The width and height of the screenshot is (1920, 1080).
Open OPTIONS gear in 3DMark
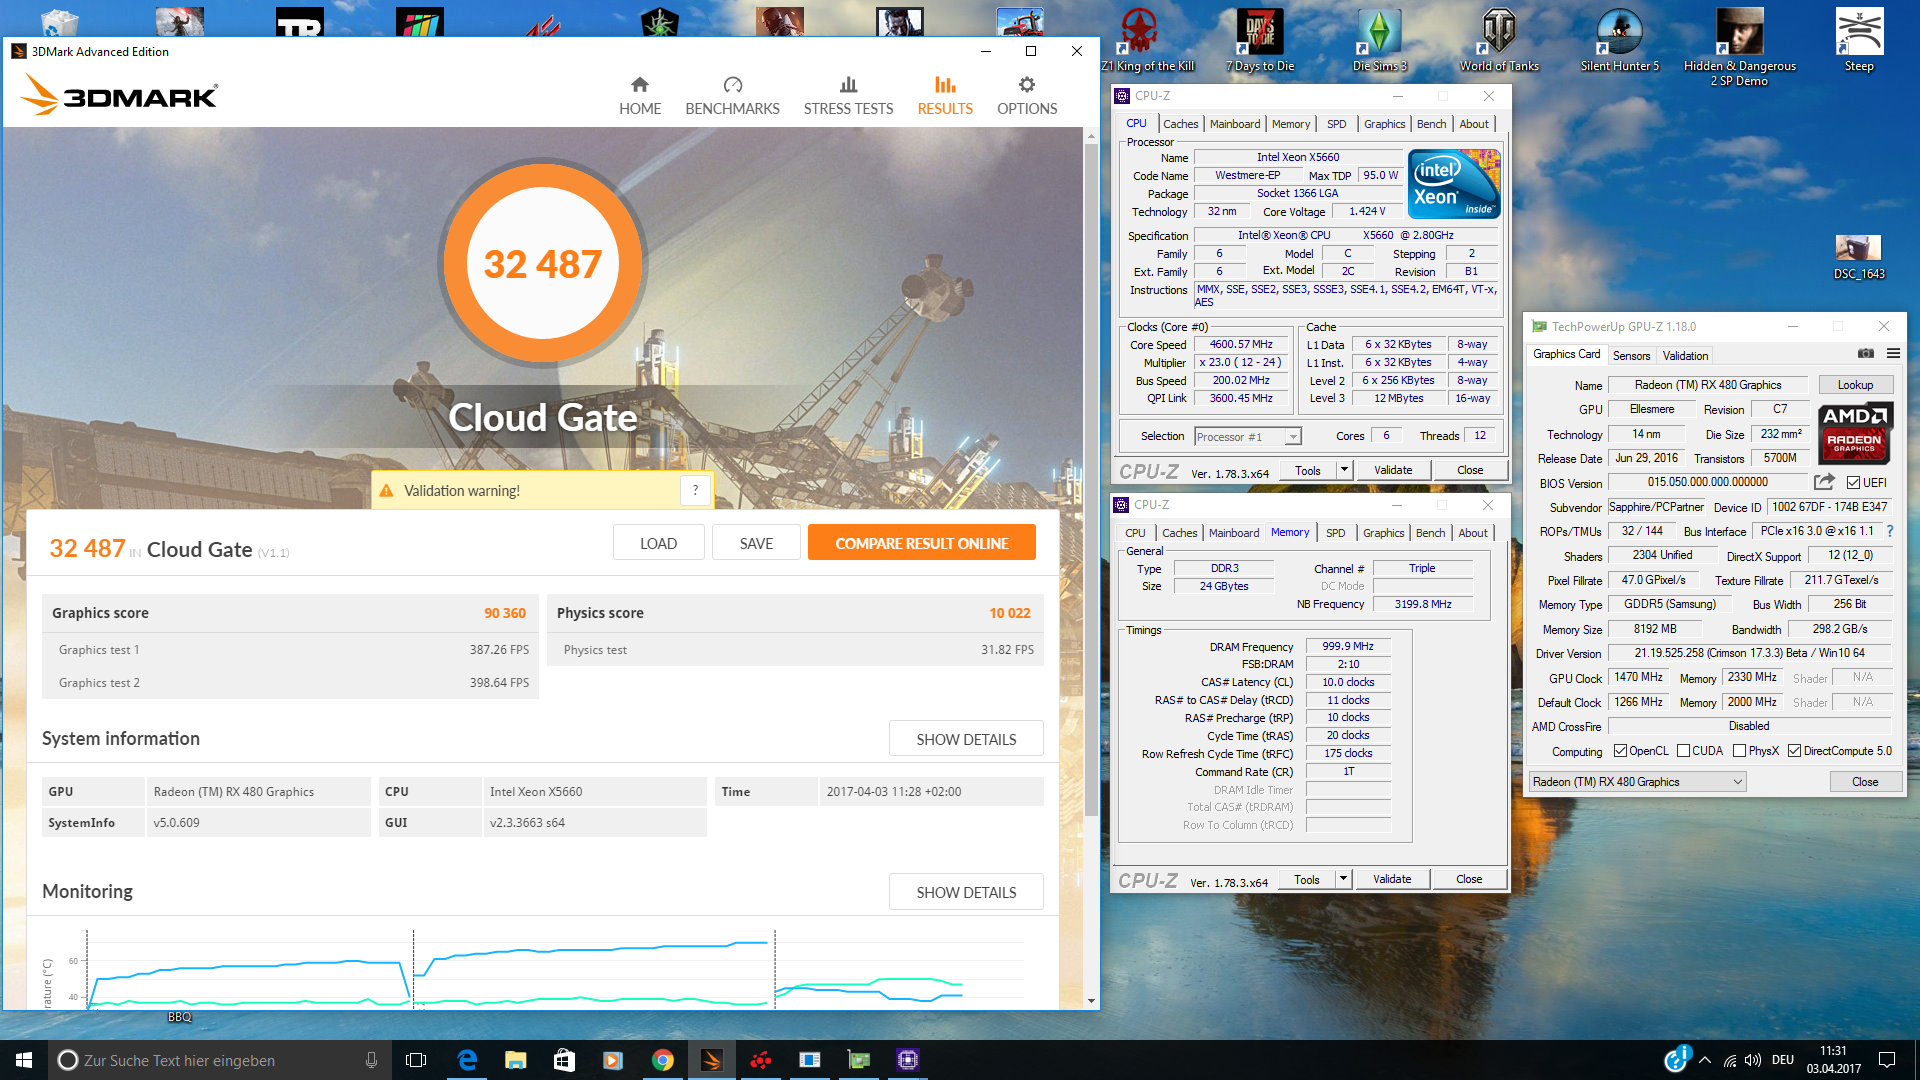(1027, 96)
